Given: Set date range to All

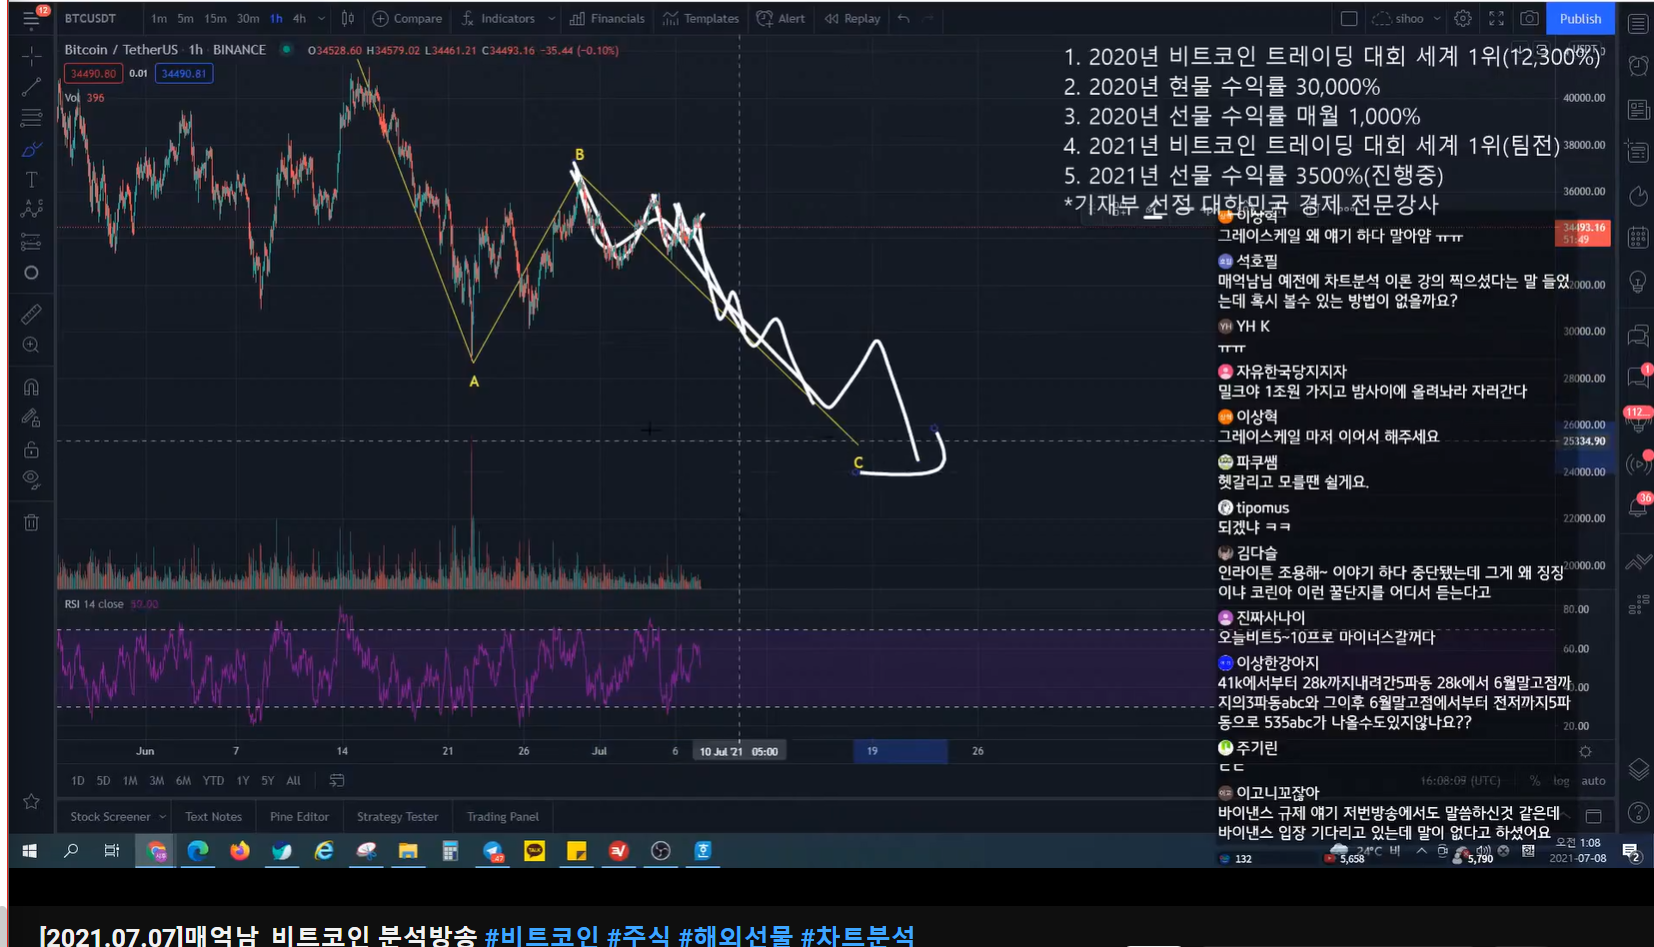Looking at the screenshot, I should [293, 781].
